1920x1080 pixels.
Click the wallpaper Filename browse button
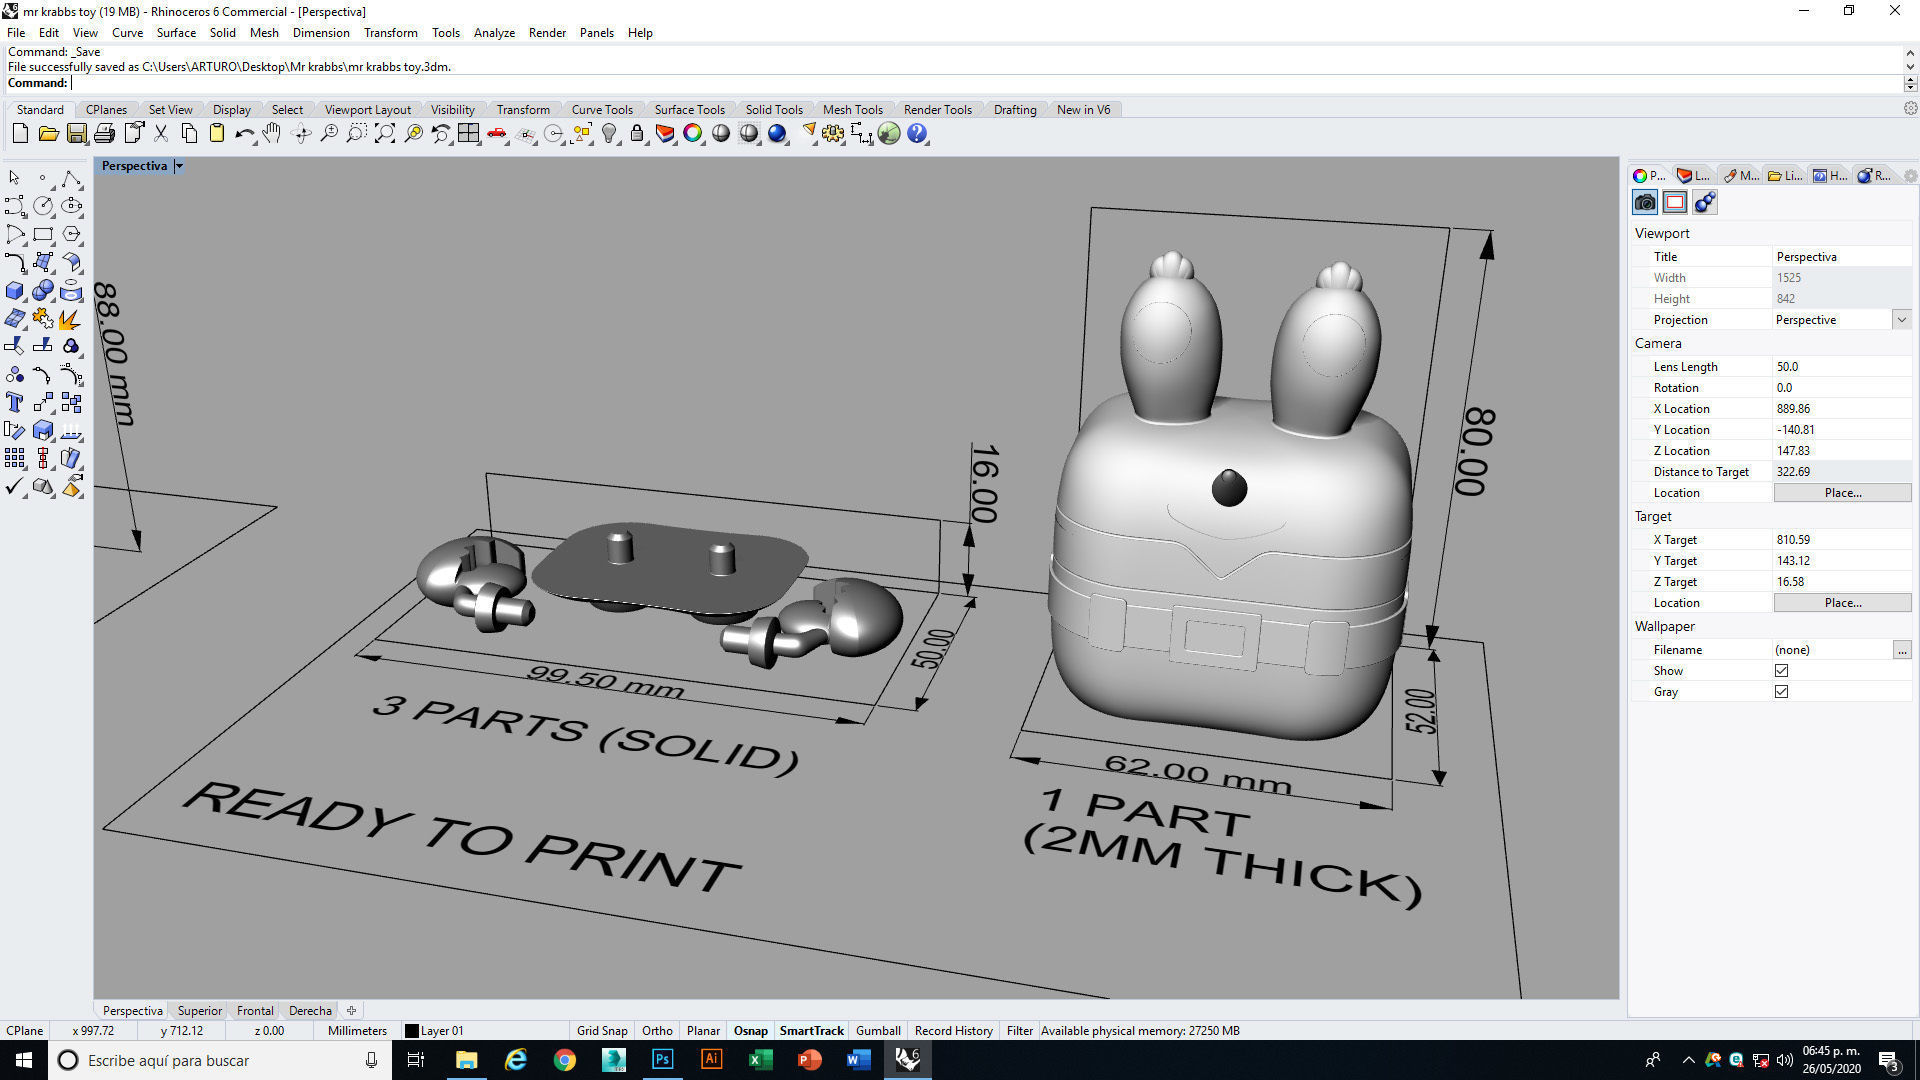click(x=1902, y=650)
